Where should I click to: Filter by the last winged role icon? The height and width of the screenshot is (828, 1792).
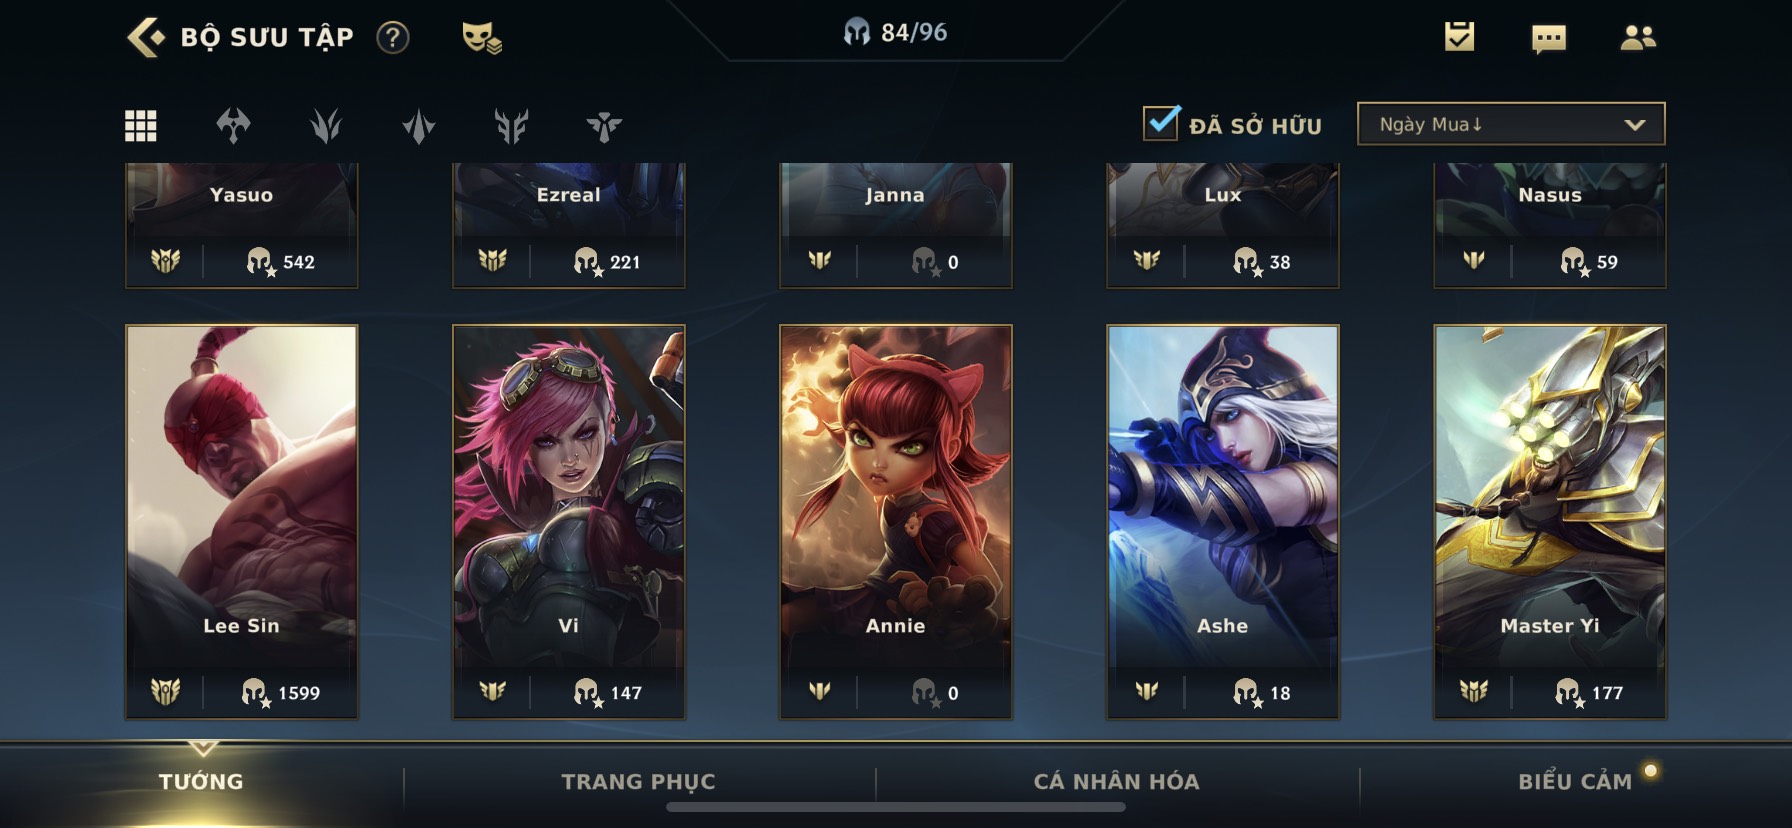604,126
